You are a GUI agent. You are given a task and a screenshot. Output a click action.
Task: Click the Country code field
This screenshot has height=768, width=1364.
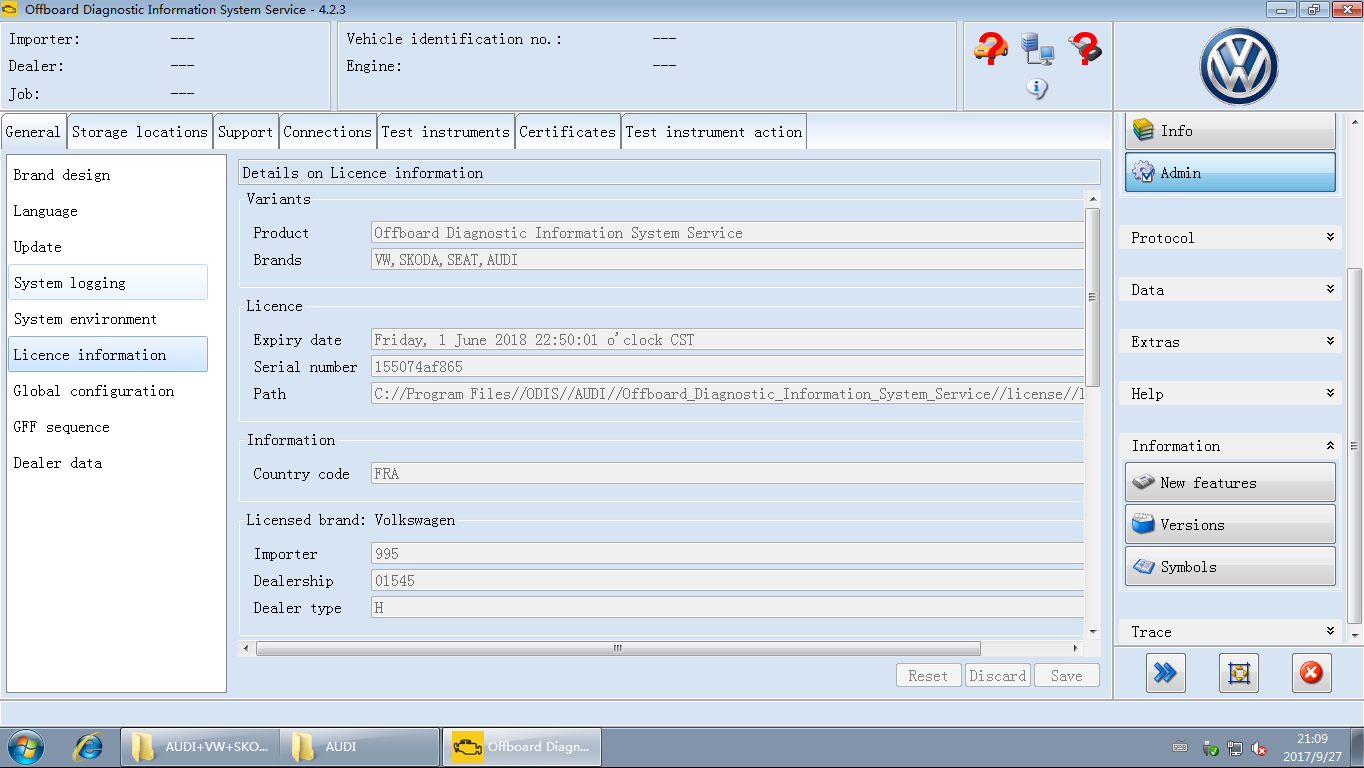tap(727, 474)
